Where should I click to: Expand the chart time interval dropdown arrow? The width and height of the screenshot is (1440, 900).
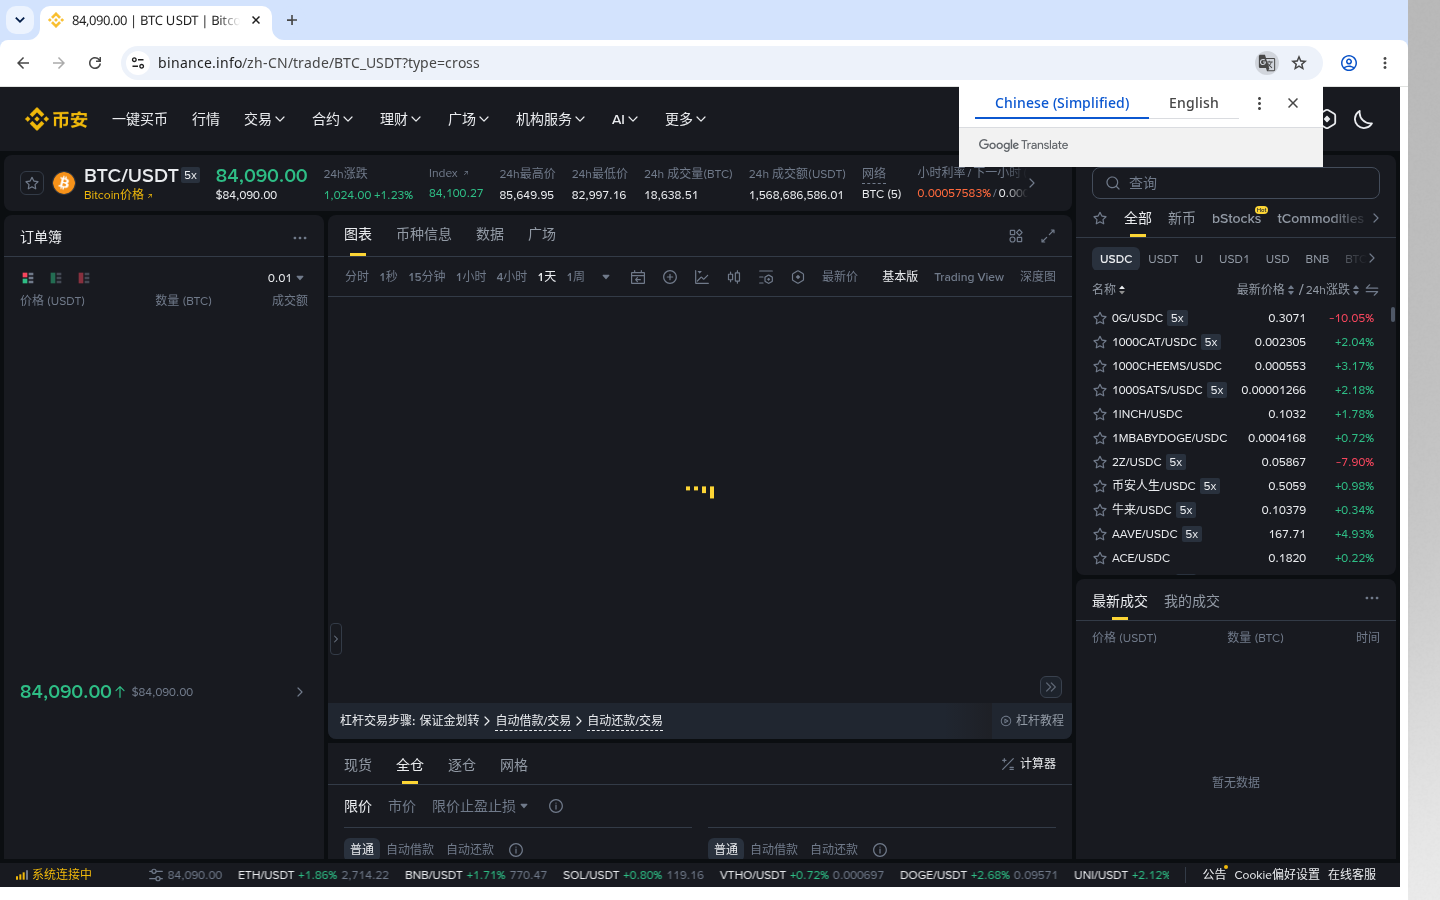[606, 277]
